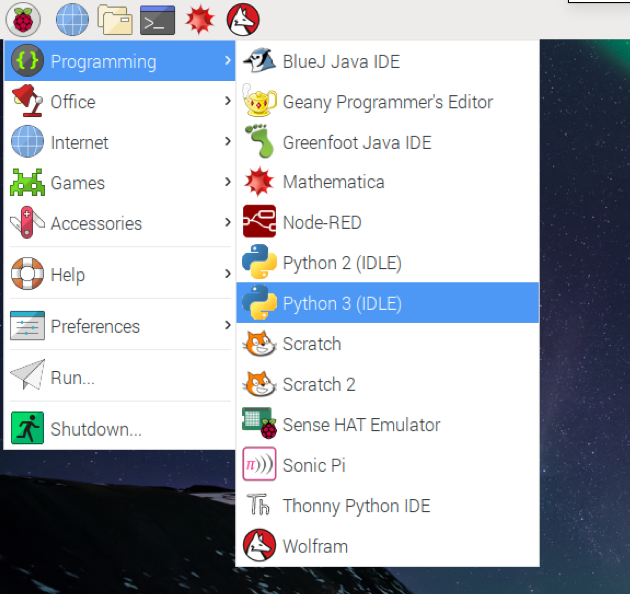Select the Programming menu label
The height and width of the screenshot is (594, 630).
[x=103, y=62]
